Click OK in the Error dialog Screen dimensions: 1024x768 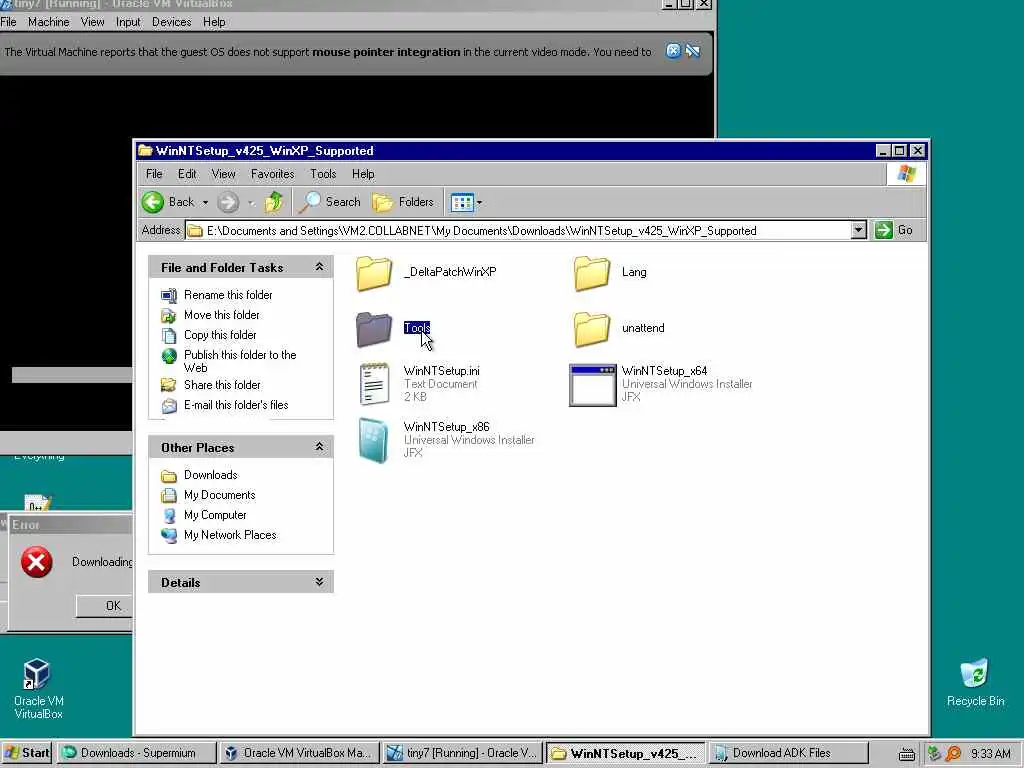(x=104, y=606)
